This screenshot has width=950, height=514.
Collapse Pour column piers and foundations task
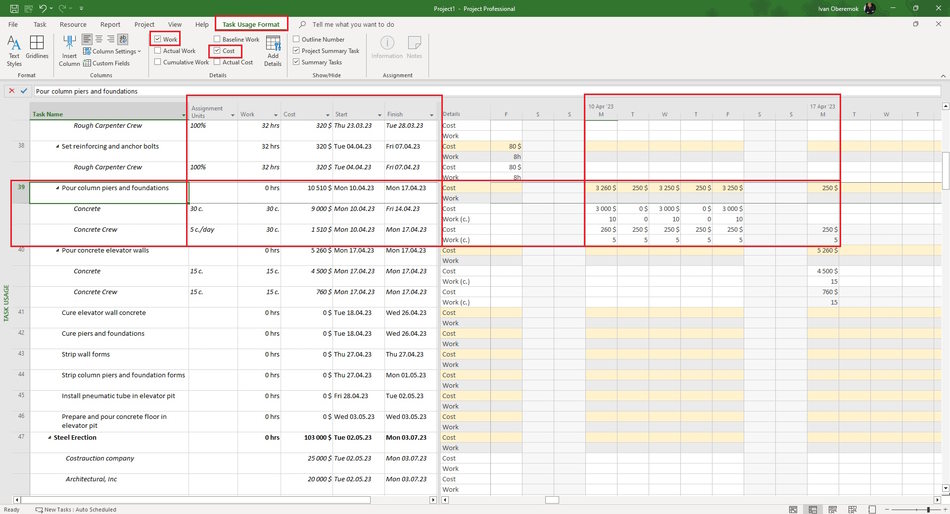pyautogui.click(x=58, y=188)
